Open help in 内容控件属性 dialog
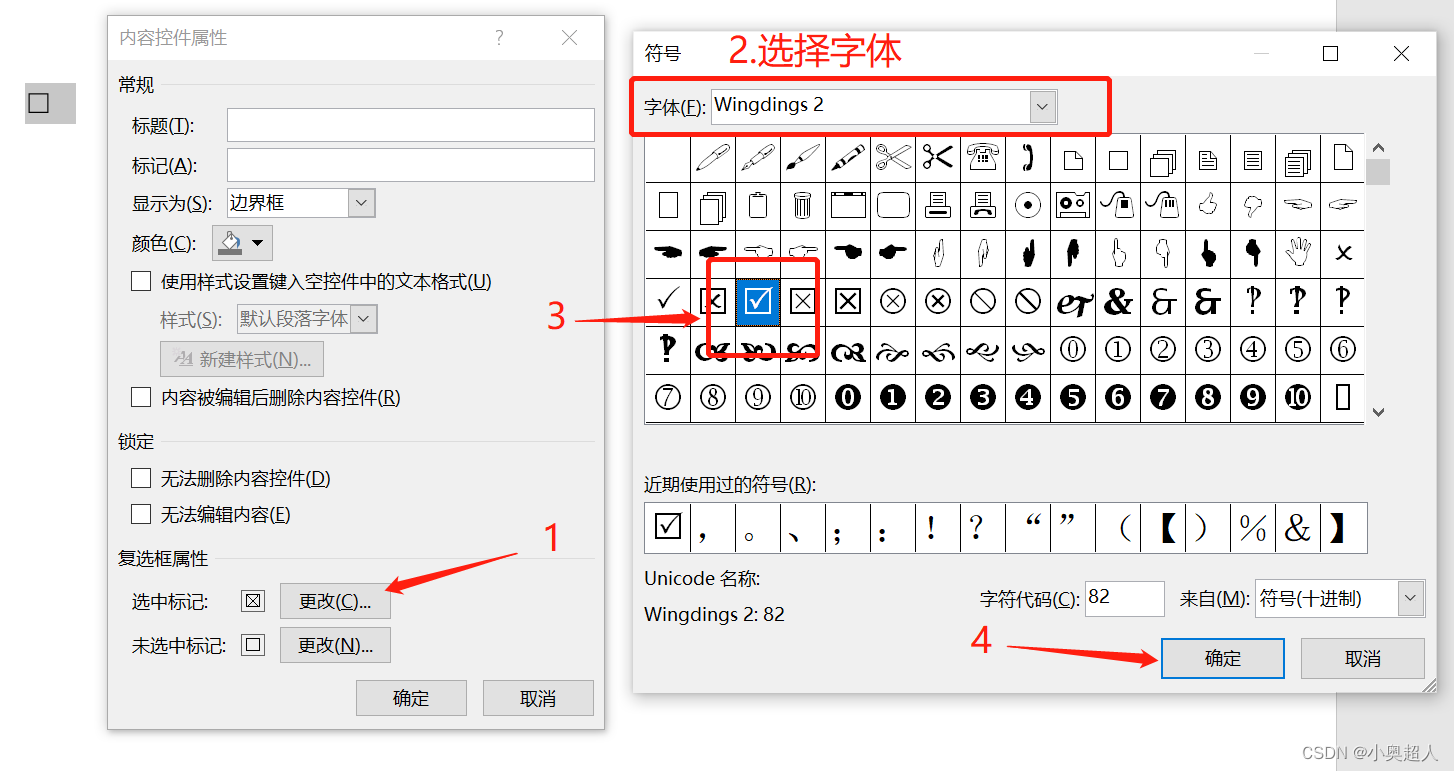The image size is (1454, 771). 500,38
